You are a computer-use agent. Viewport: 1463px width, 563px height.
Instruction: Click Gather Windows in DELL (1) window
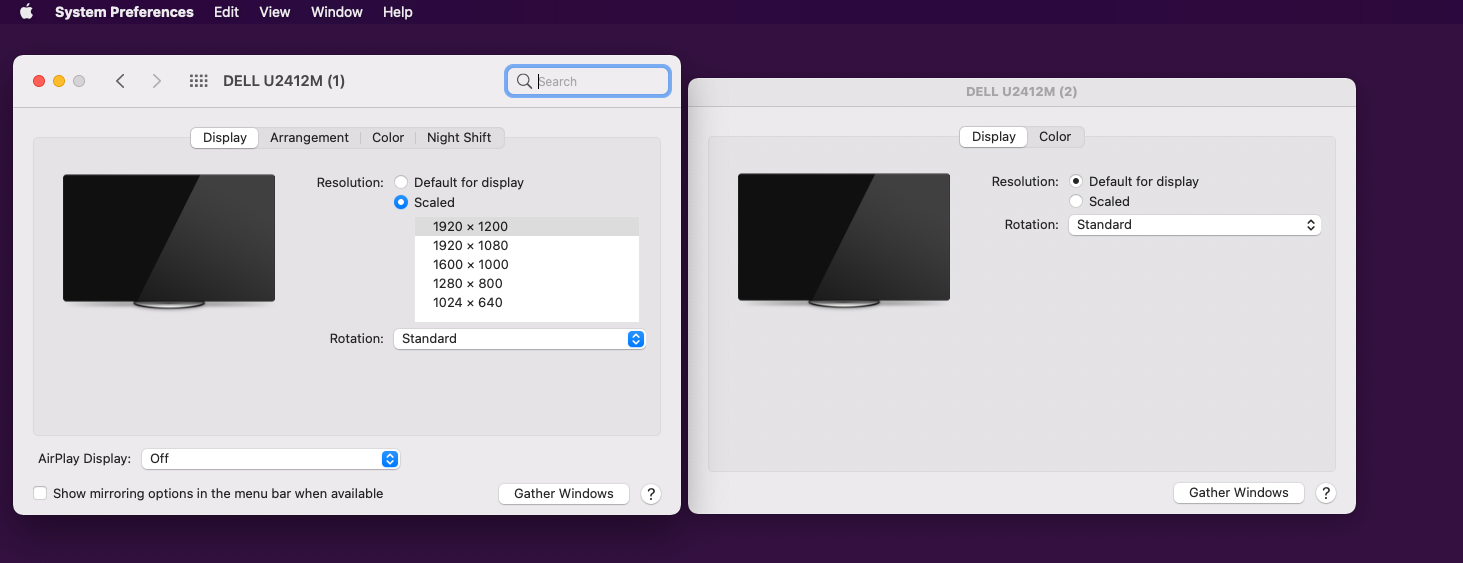[564, 494]
